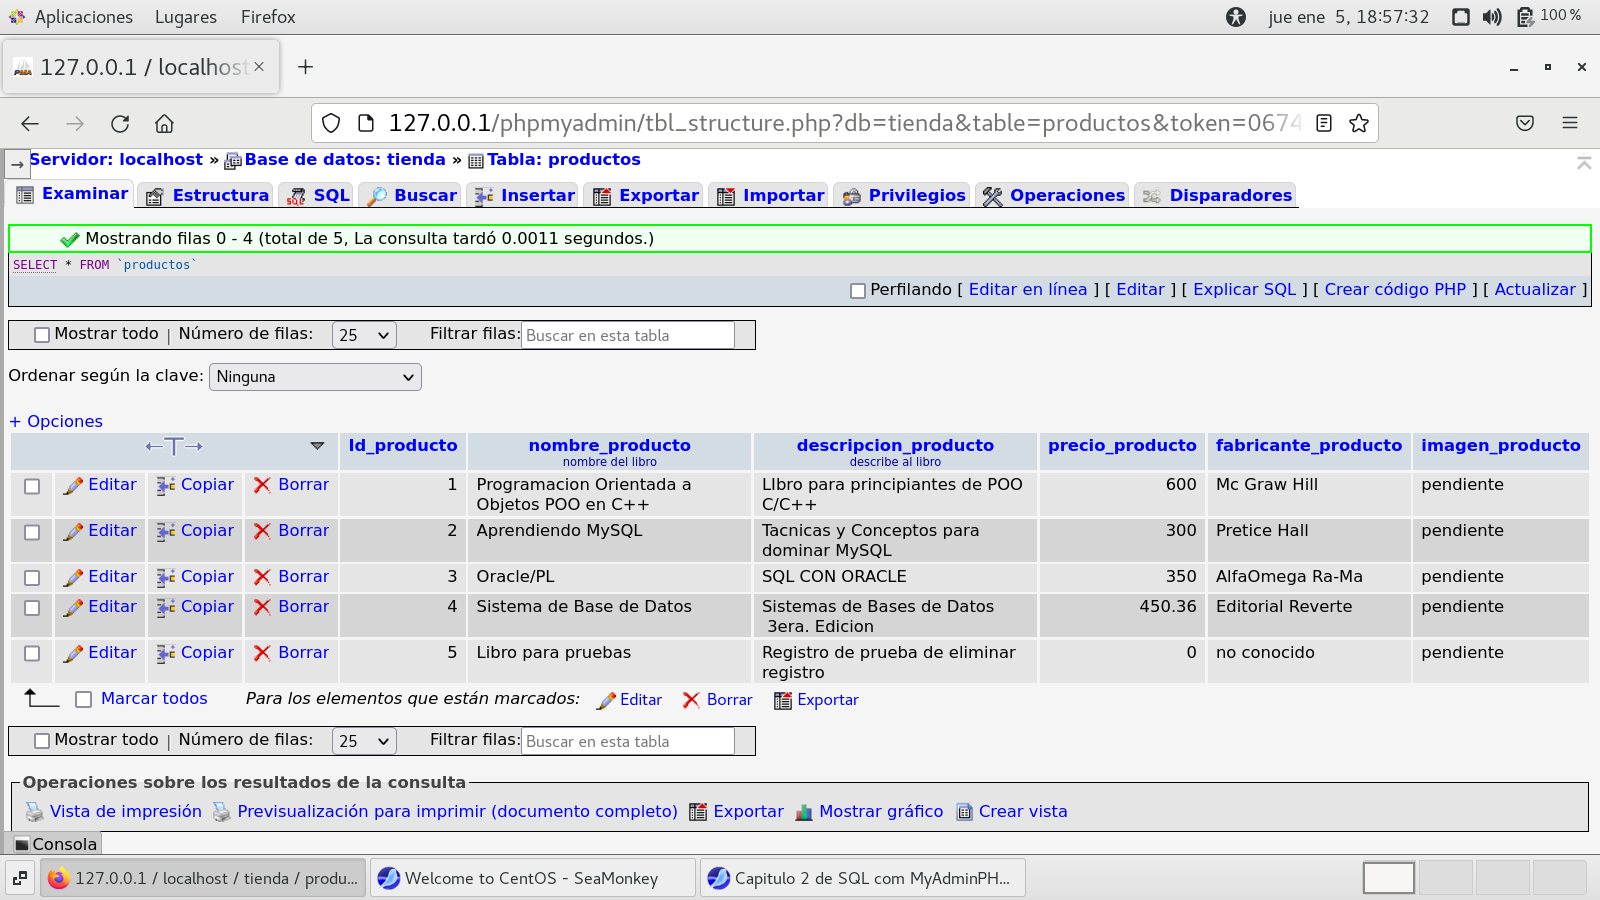Open the top Número de filas dropdown
1600x900 pixels.
pos(364,335)
